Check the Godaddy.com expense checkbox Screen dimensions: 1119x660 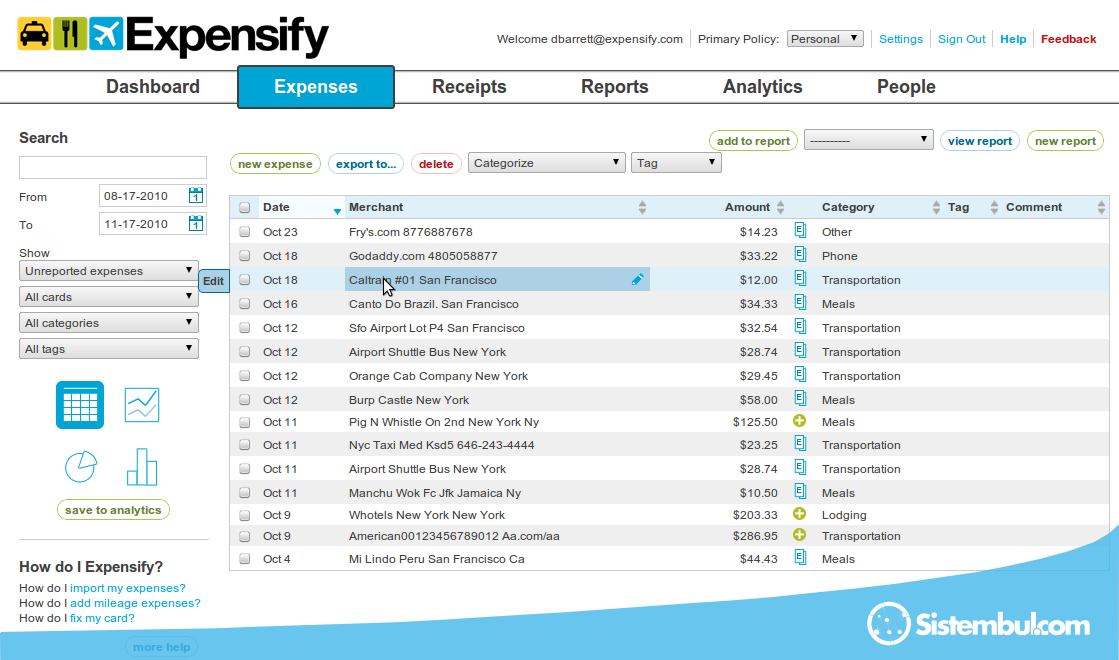[245, 255]
